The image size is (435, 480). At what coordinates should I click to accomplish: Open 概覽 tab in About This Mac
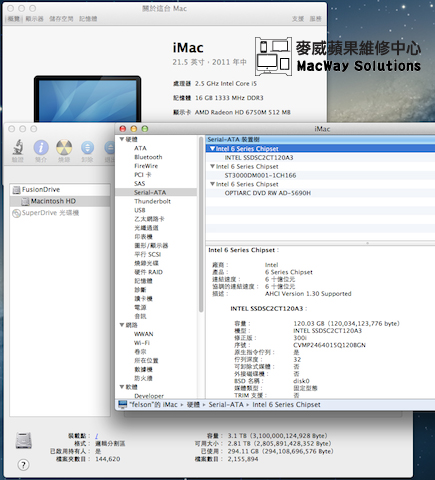tap(14, 19)
